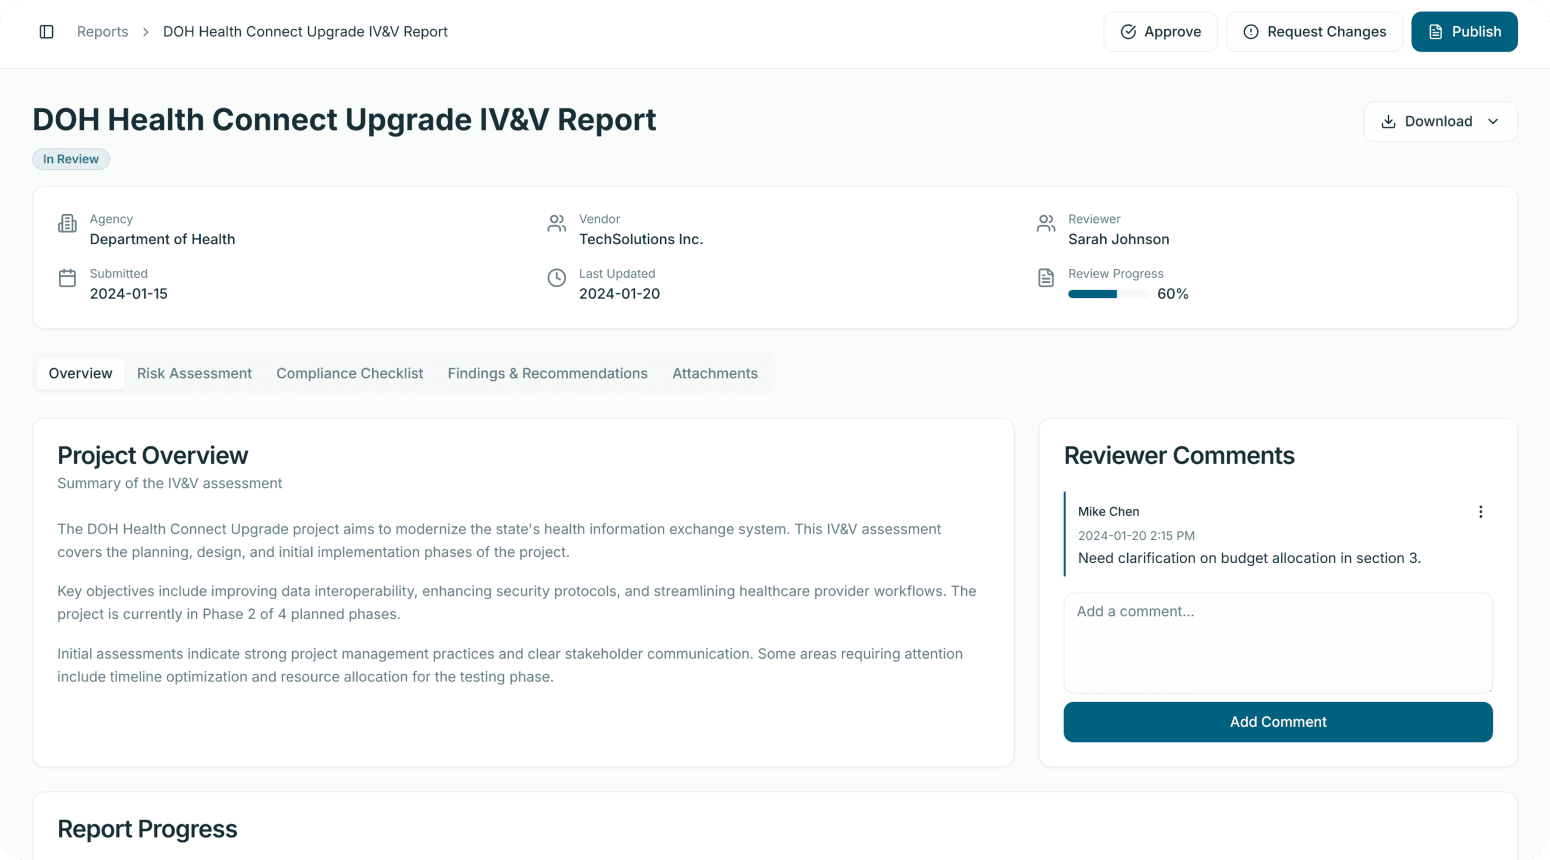The height and width of the screenshot is (860, 1550).
Task: Select the Findings & Recommendations tab
Action: [547, 373]
